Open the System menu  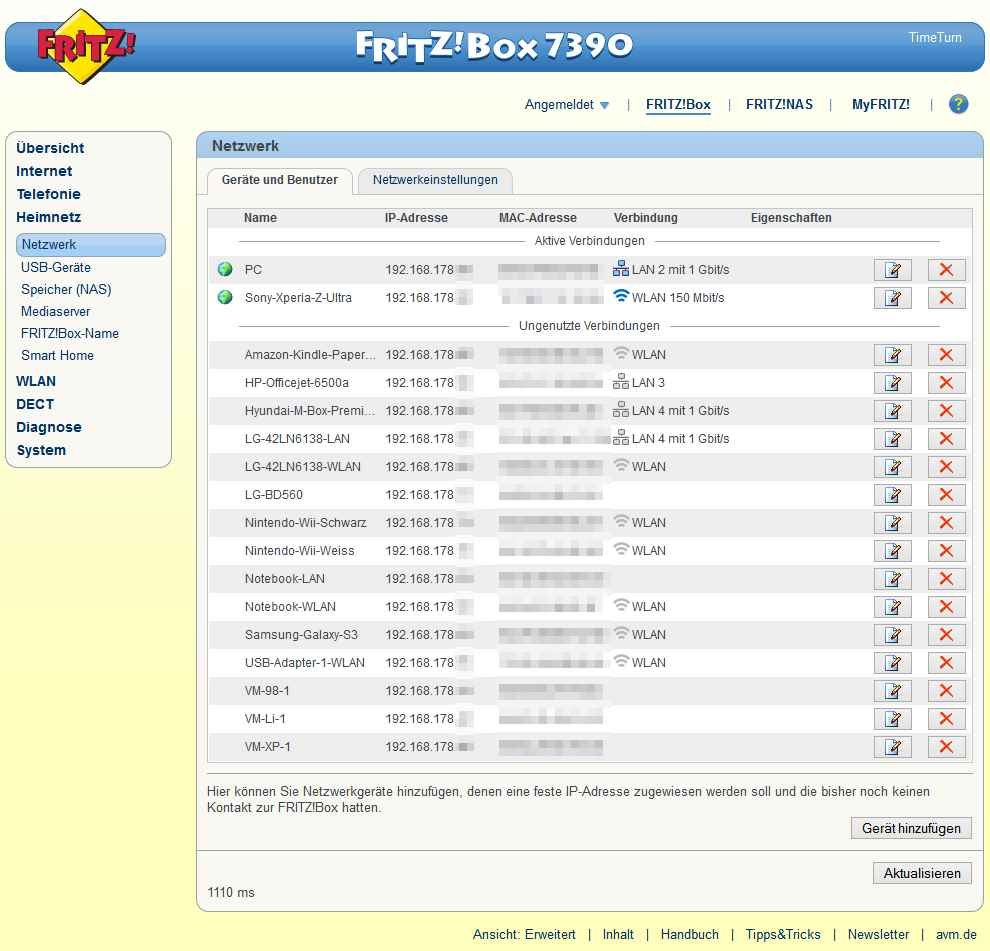(41, 450)
